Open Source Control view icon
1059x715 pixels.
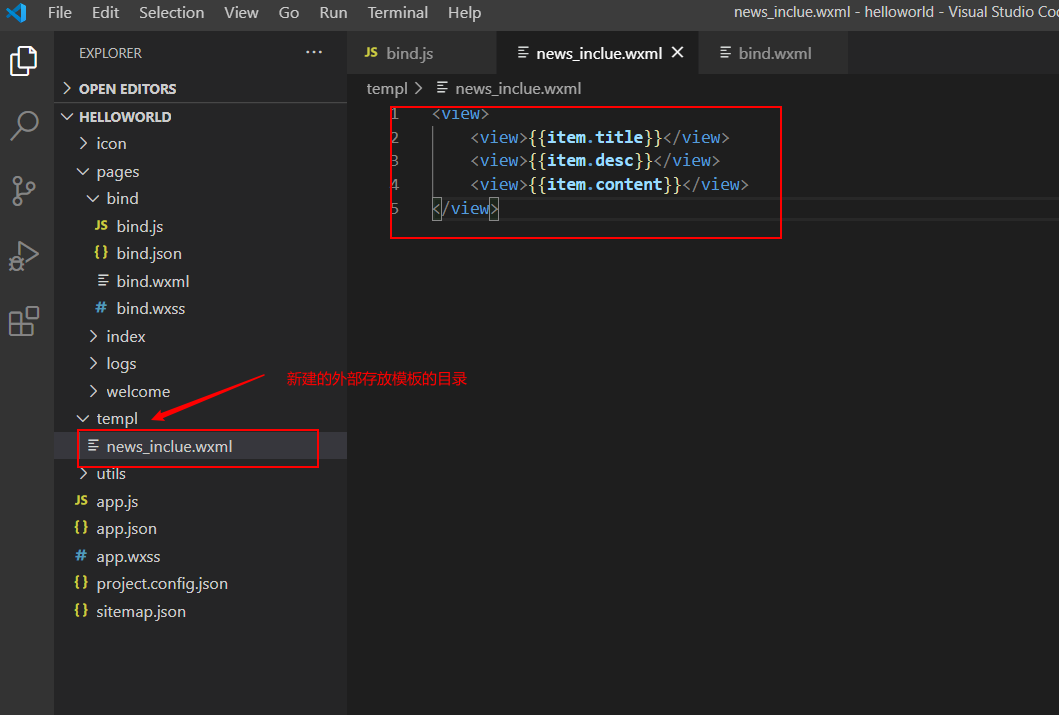click(24, 190)
